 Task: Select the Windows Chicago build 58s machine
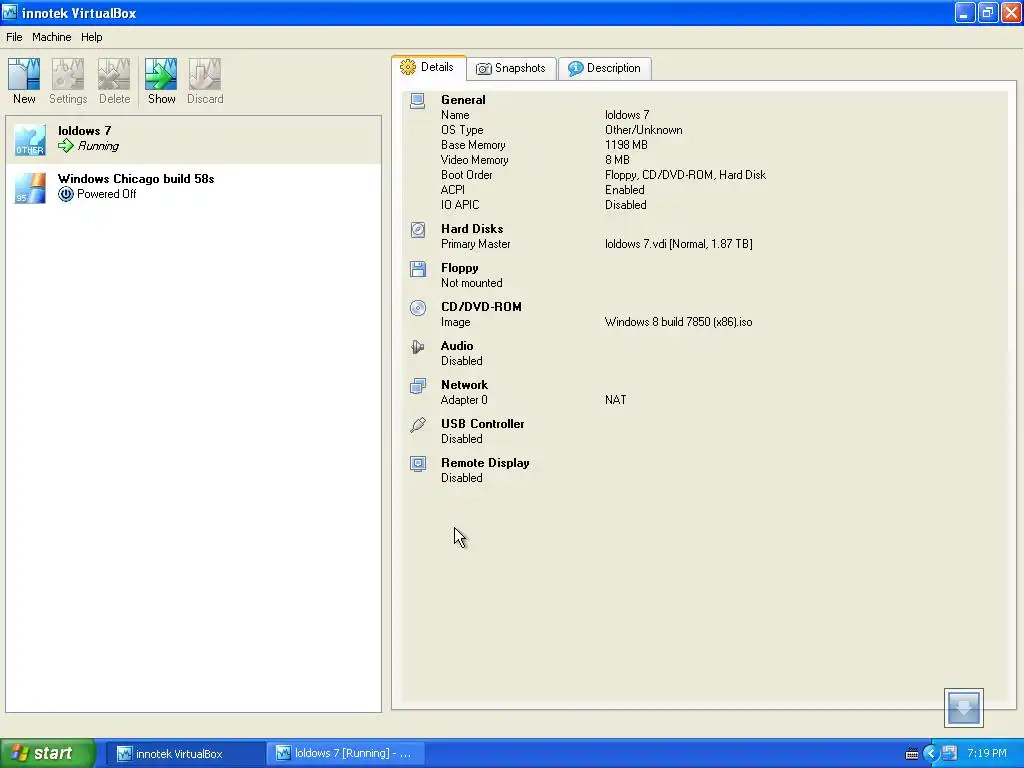coord(193,188)
